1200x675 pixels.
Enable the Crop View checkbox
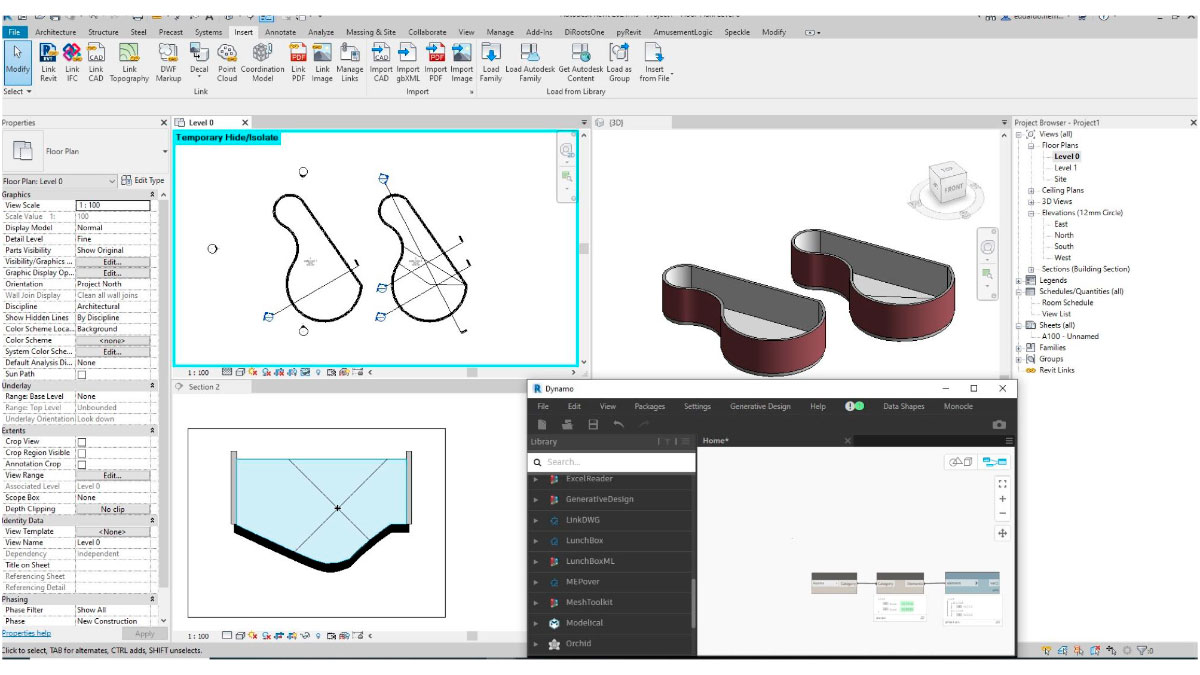click(82, 441)
